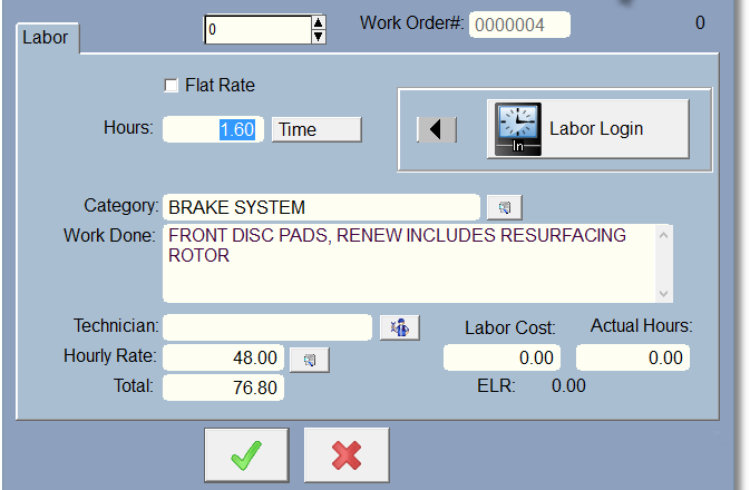Confirm with the green checkmark button

(246, 455)
